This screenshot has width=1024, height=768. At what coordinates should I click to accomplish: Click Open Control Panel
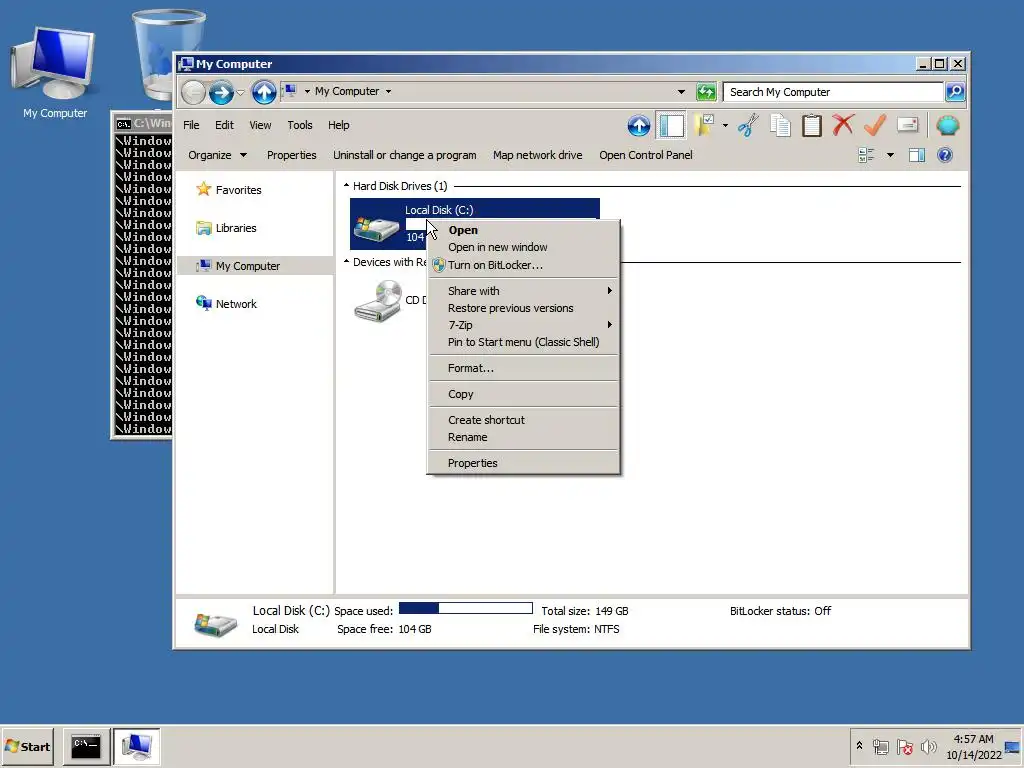pos(646,155)
